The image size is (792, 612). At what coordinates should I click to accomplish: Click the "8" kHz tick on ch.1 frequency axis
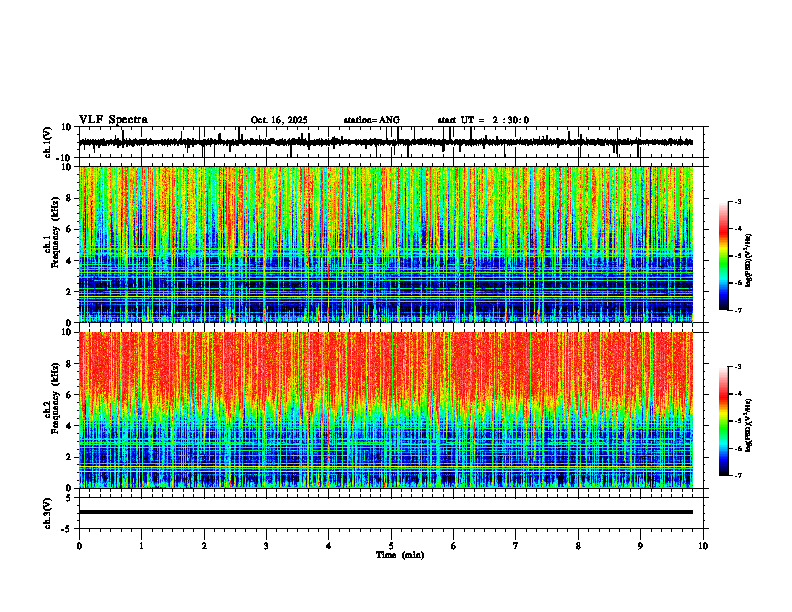69,198
